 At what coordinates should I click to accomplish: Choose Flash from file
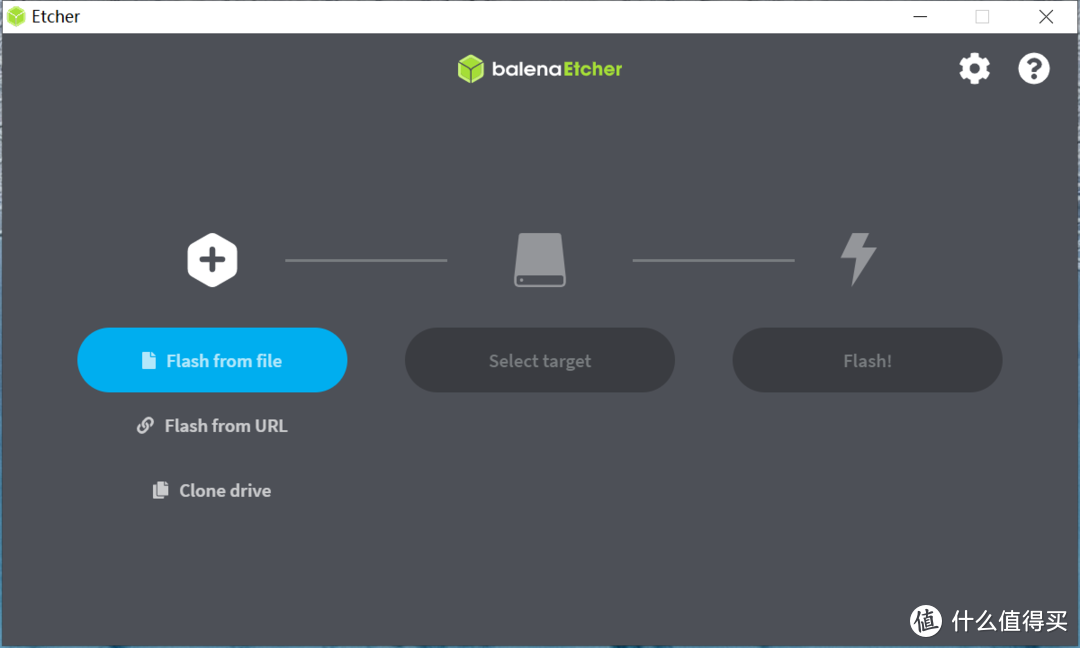coord(212,360)
